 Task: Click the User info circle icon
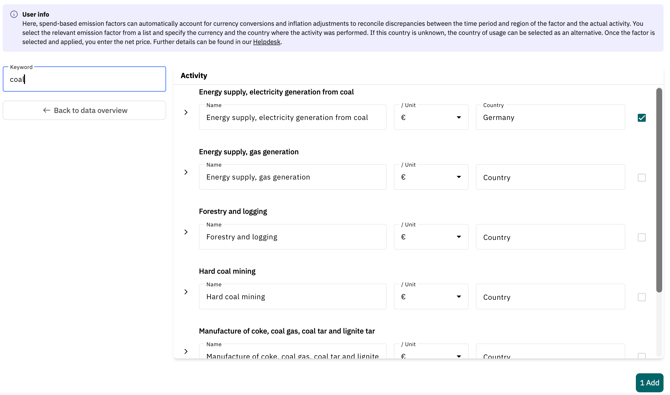[14, 14]
